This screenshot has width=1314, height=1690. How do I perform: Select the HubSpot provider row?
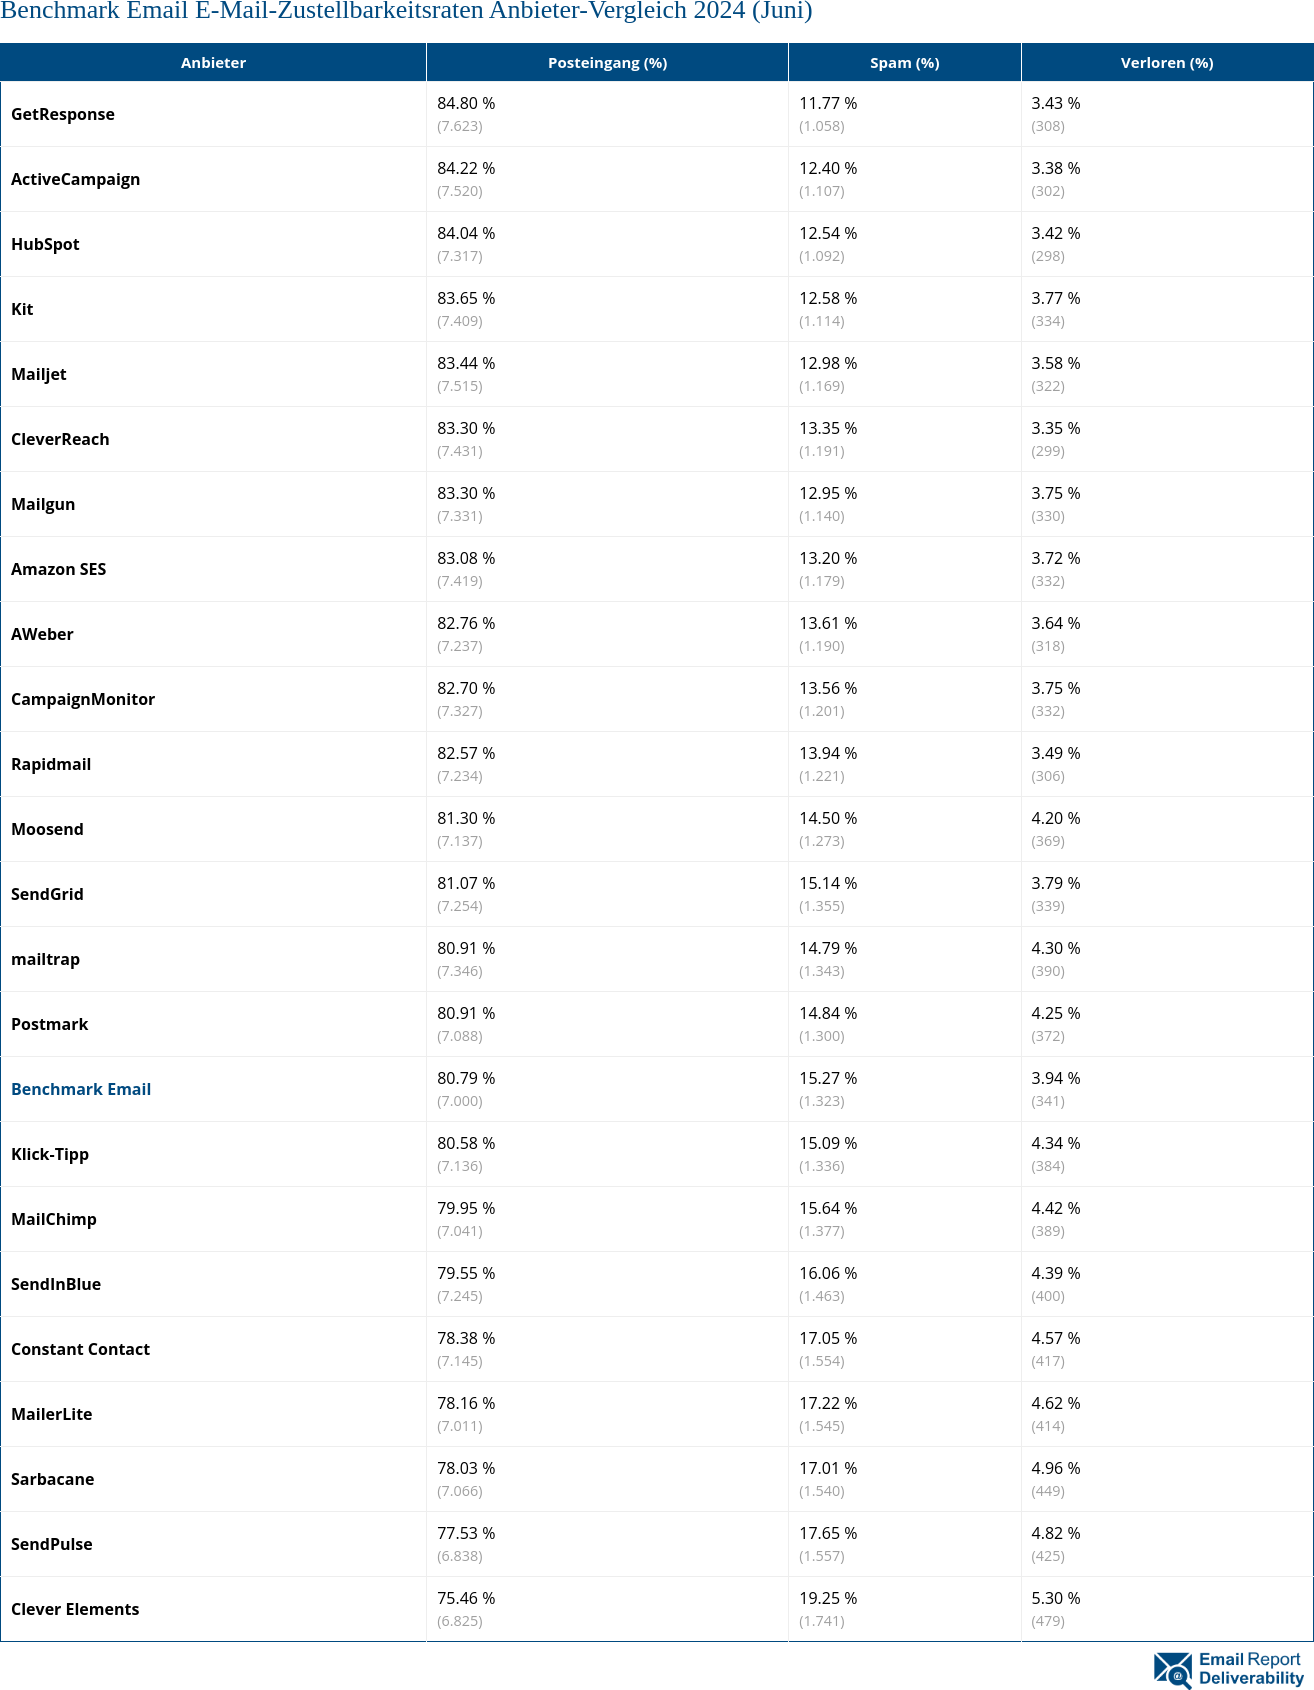point(45,244)
